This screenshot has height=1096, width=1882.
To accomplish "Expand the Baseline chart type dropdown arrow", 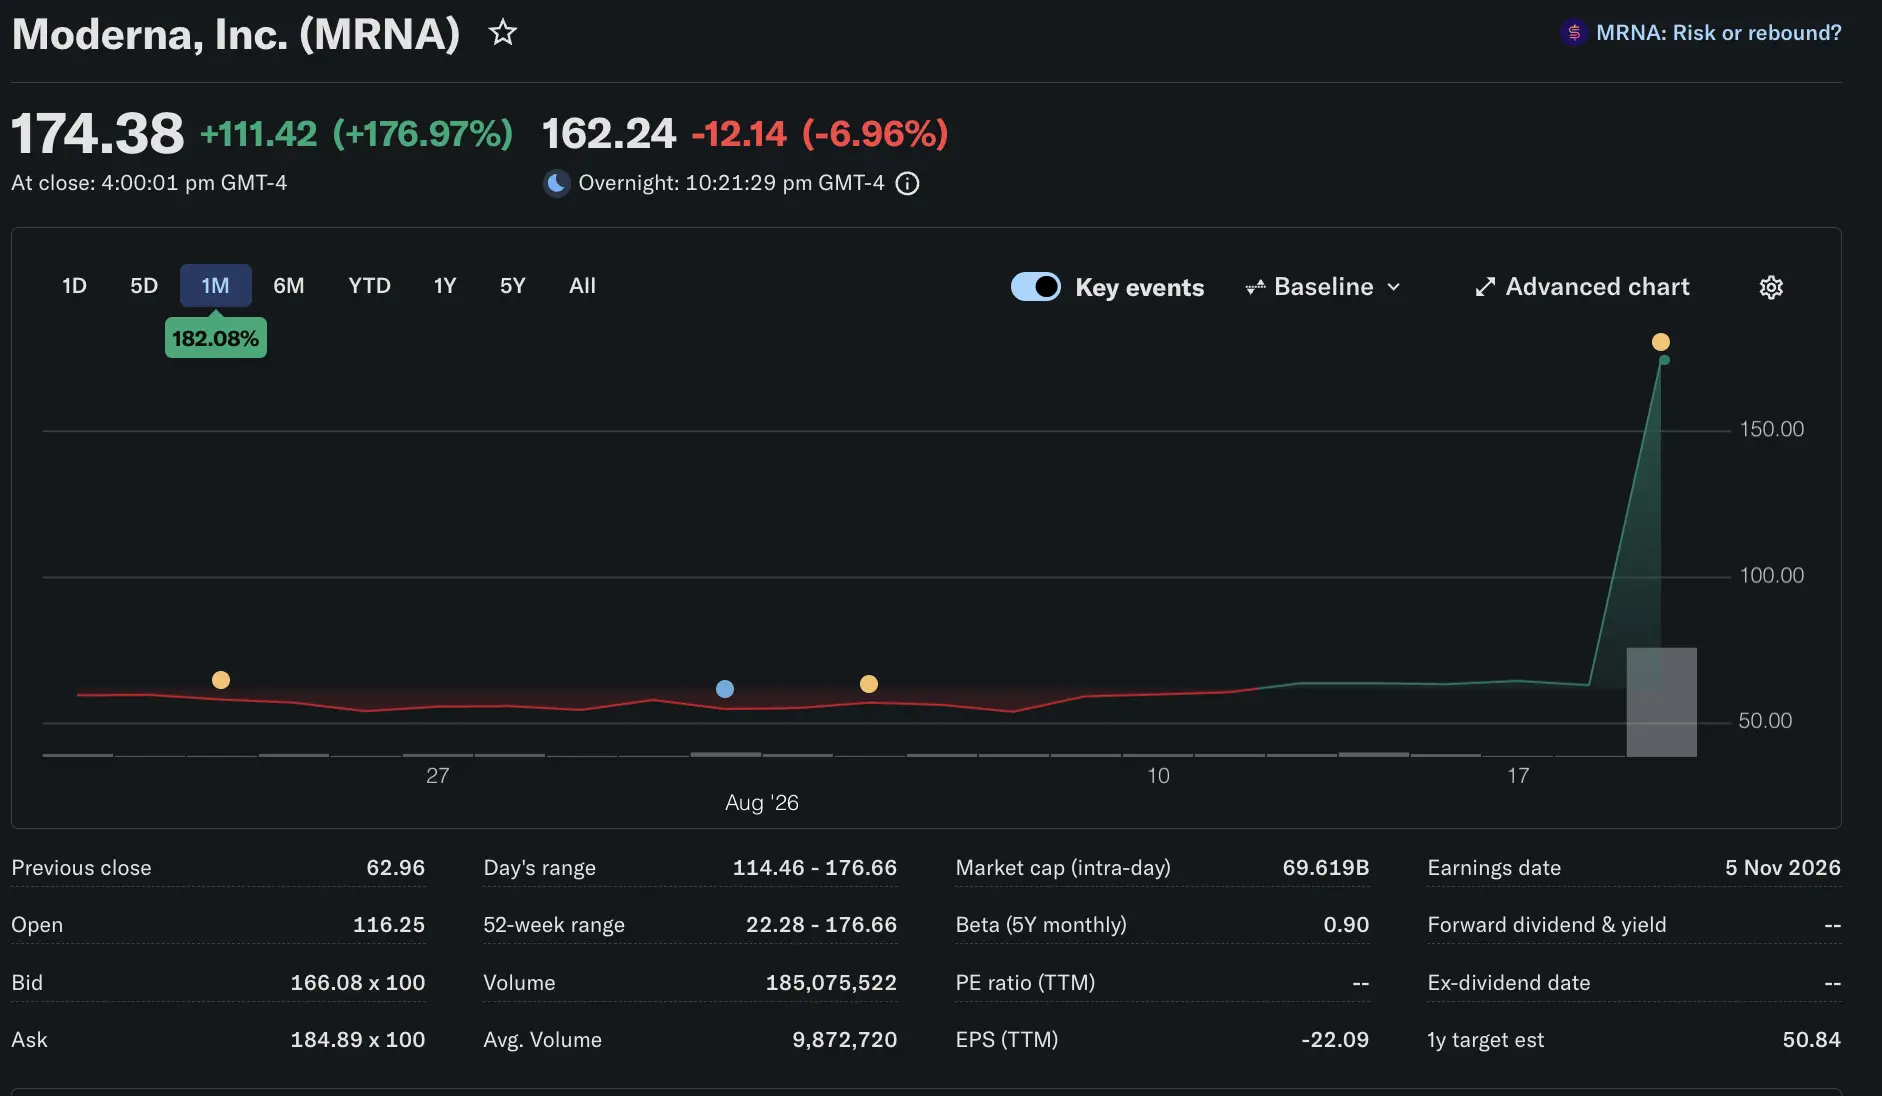I will pyautogui.click(x=1393, y=287).
